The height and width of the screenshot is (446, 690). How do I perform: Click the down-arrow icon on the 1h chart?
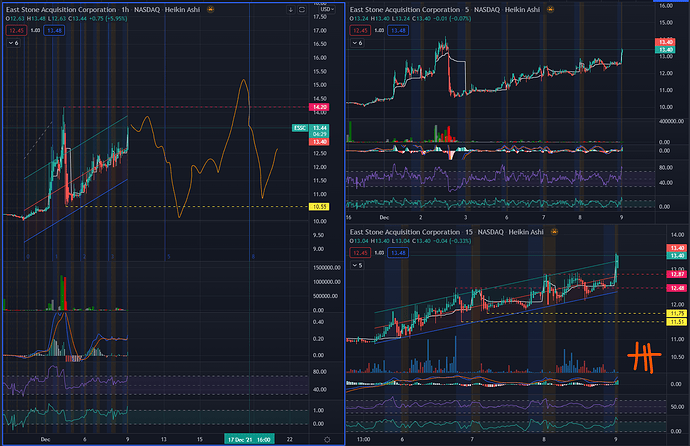(290, 10)
